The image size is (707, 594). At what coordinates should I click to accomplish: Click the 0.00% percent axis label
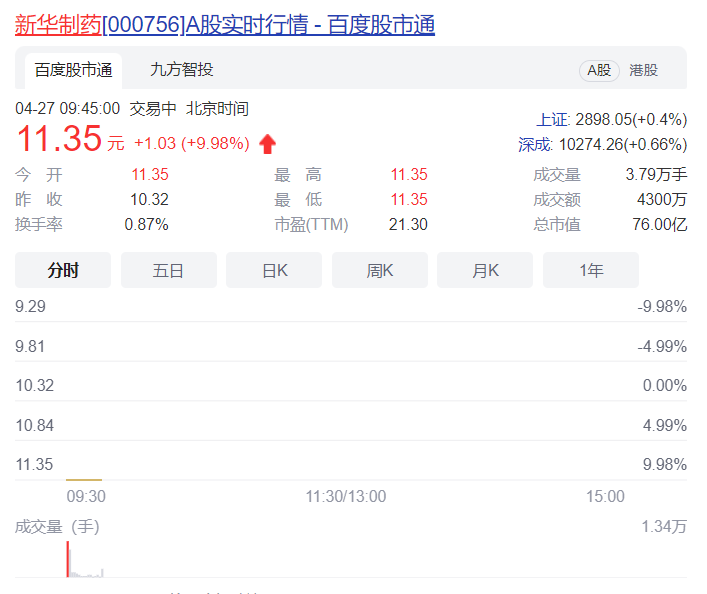[665, 386]
